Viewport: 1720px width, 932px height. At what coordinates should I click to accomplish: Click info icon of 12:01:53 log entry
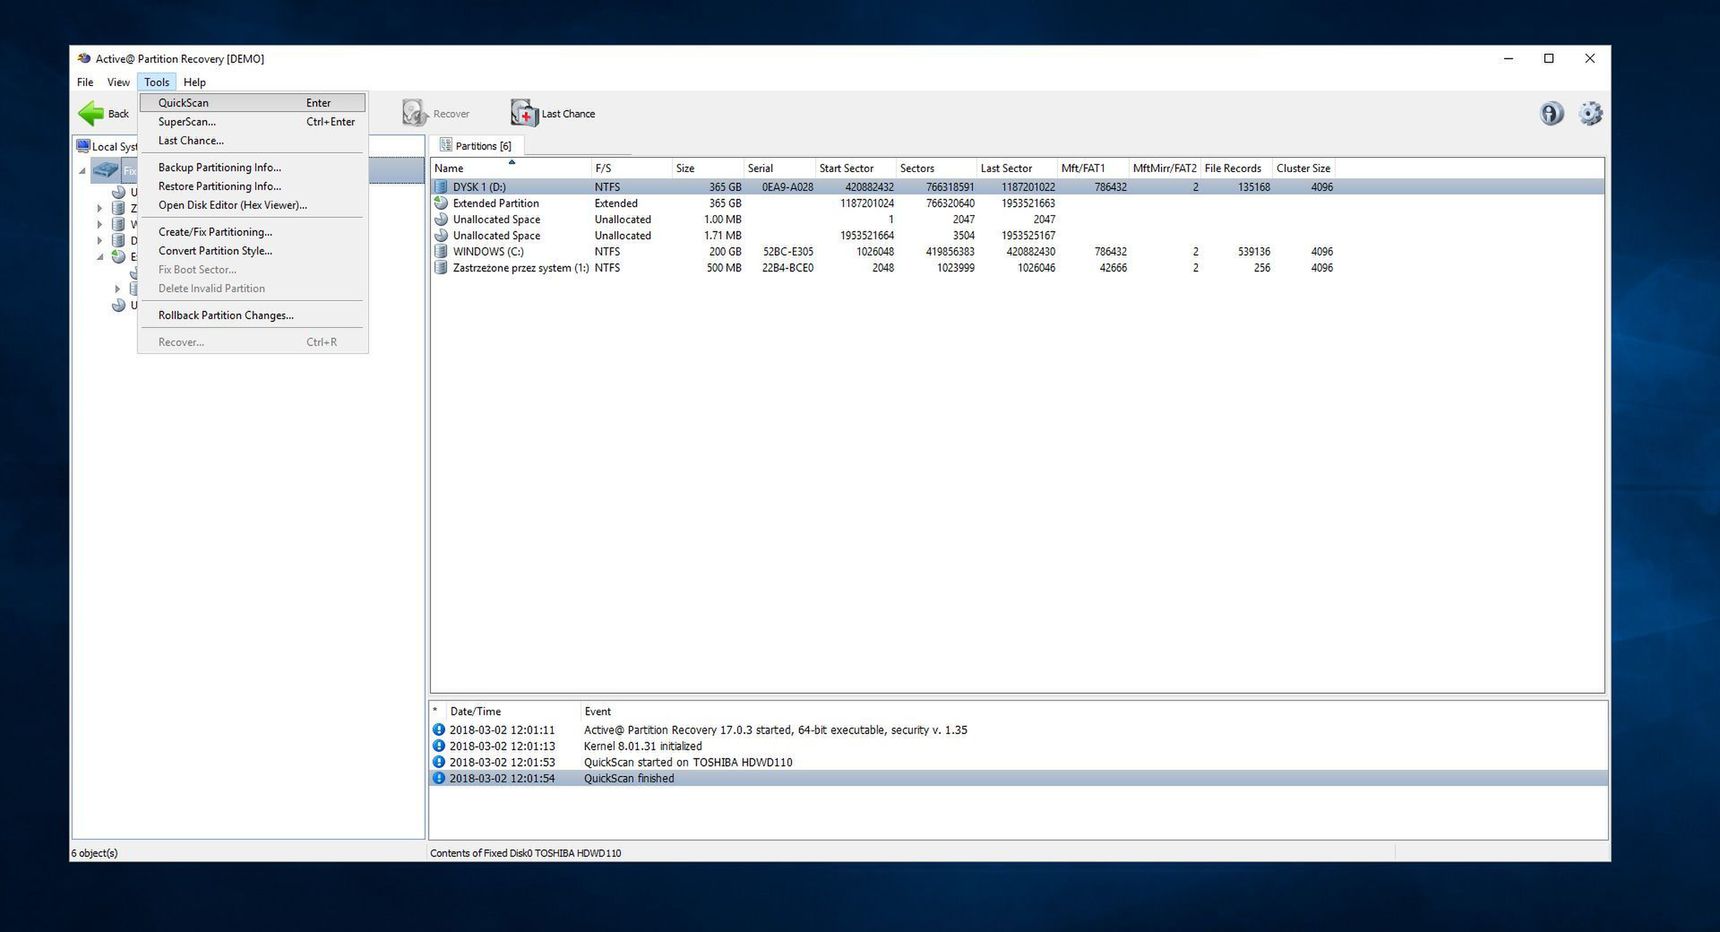click(x=438, y=762)
